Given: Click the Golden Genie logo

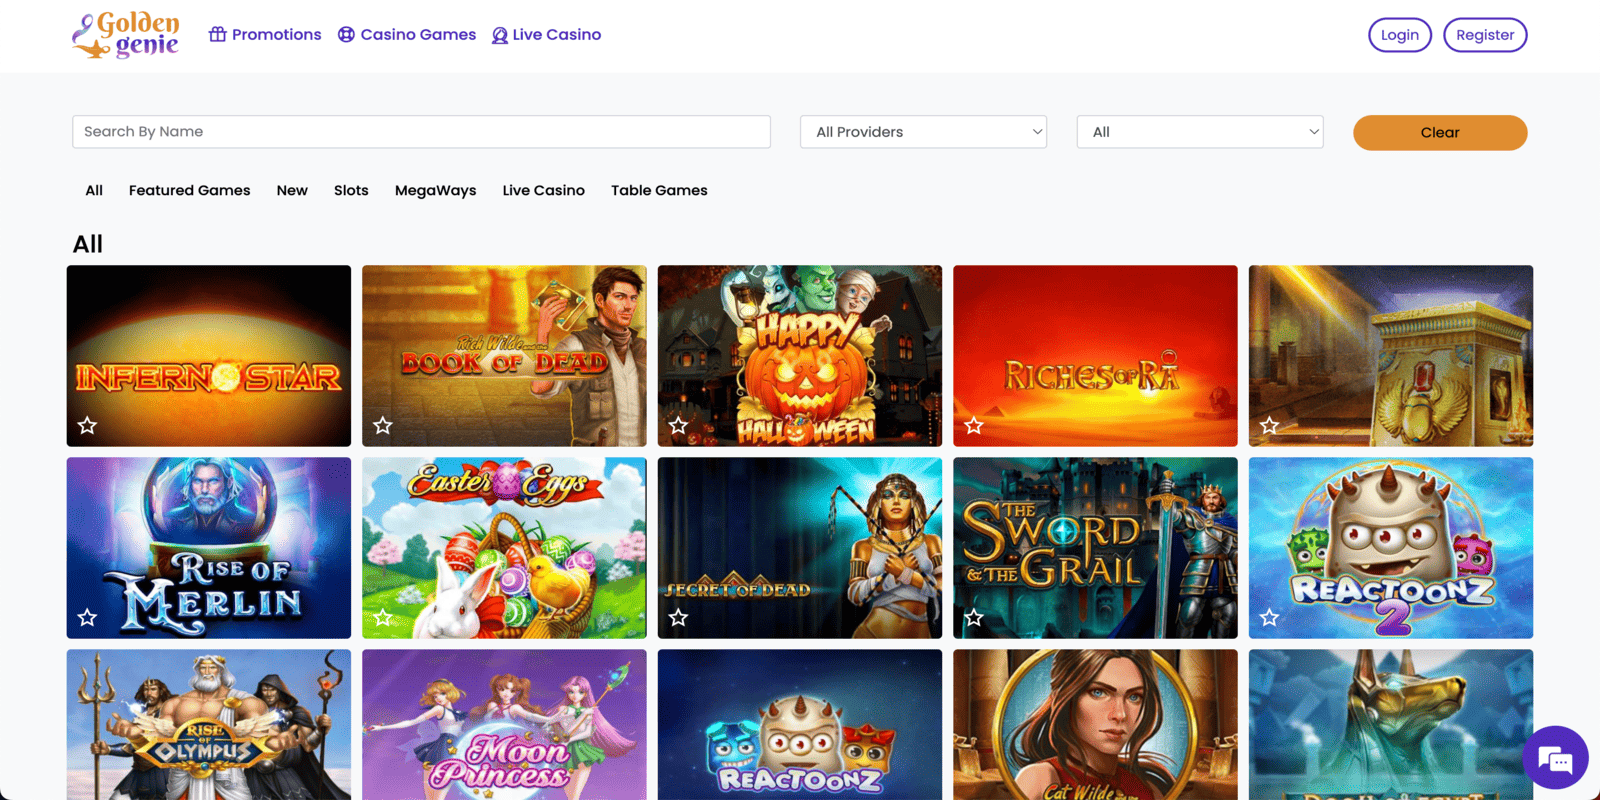Looking at the screenshot, I should [x=126, y=35].
